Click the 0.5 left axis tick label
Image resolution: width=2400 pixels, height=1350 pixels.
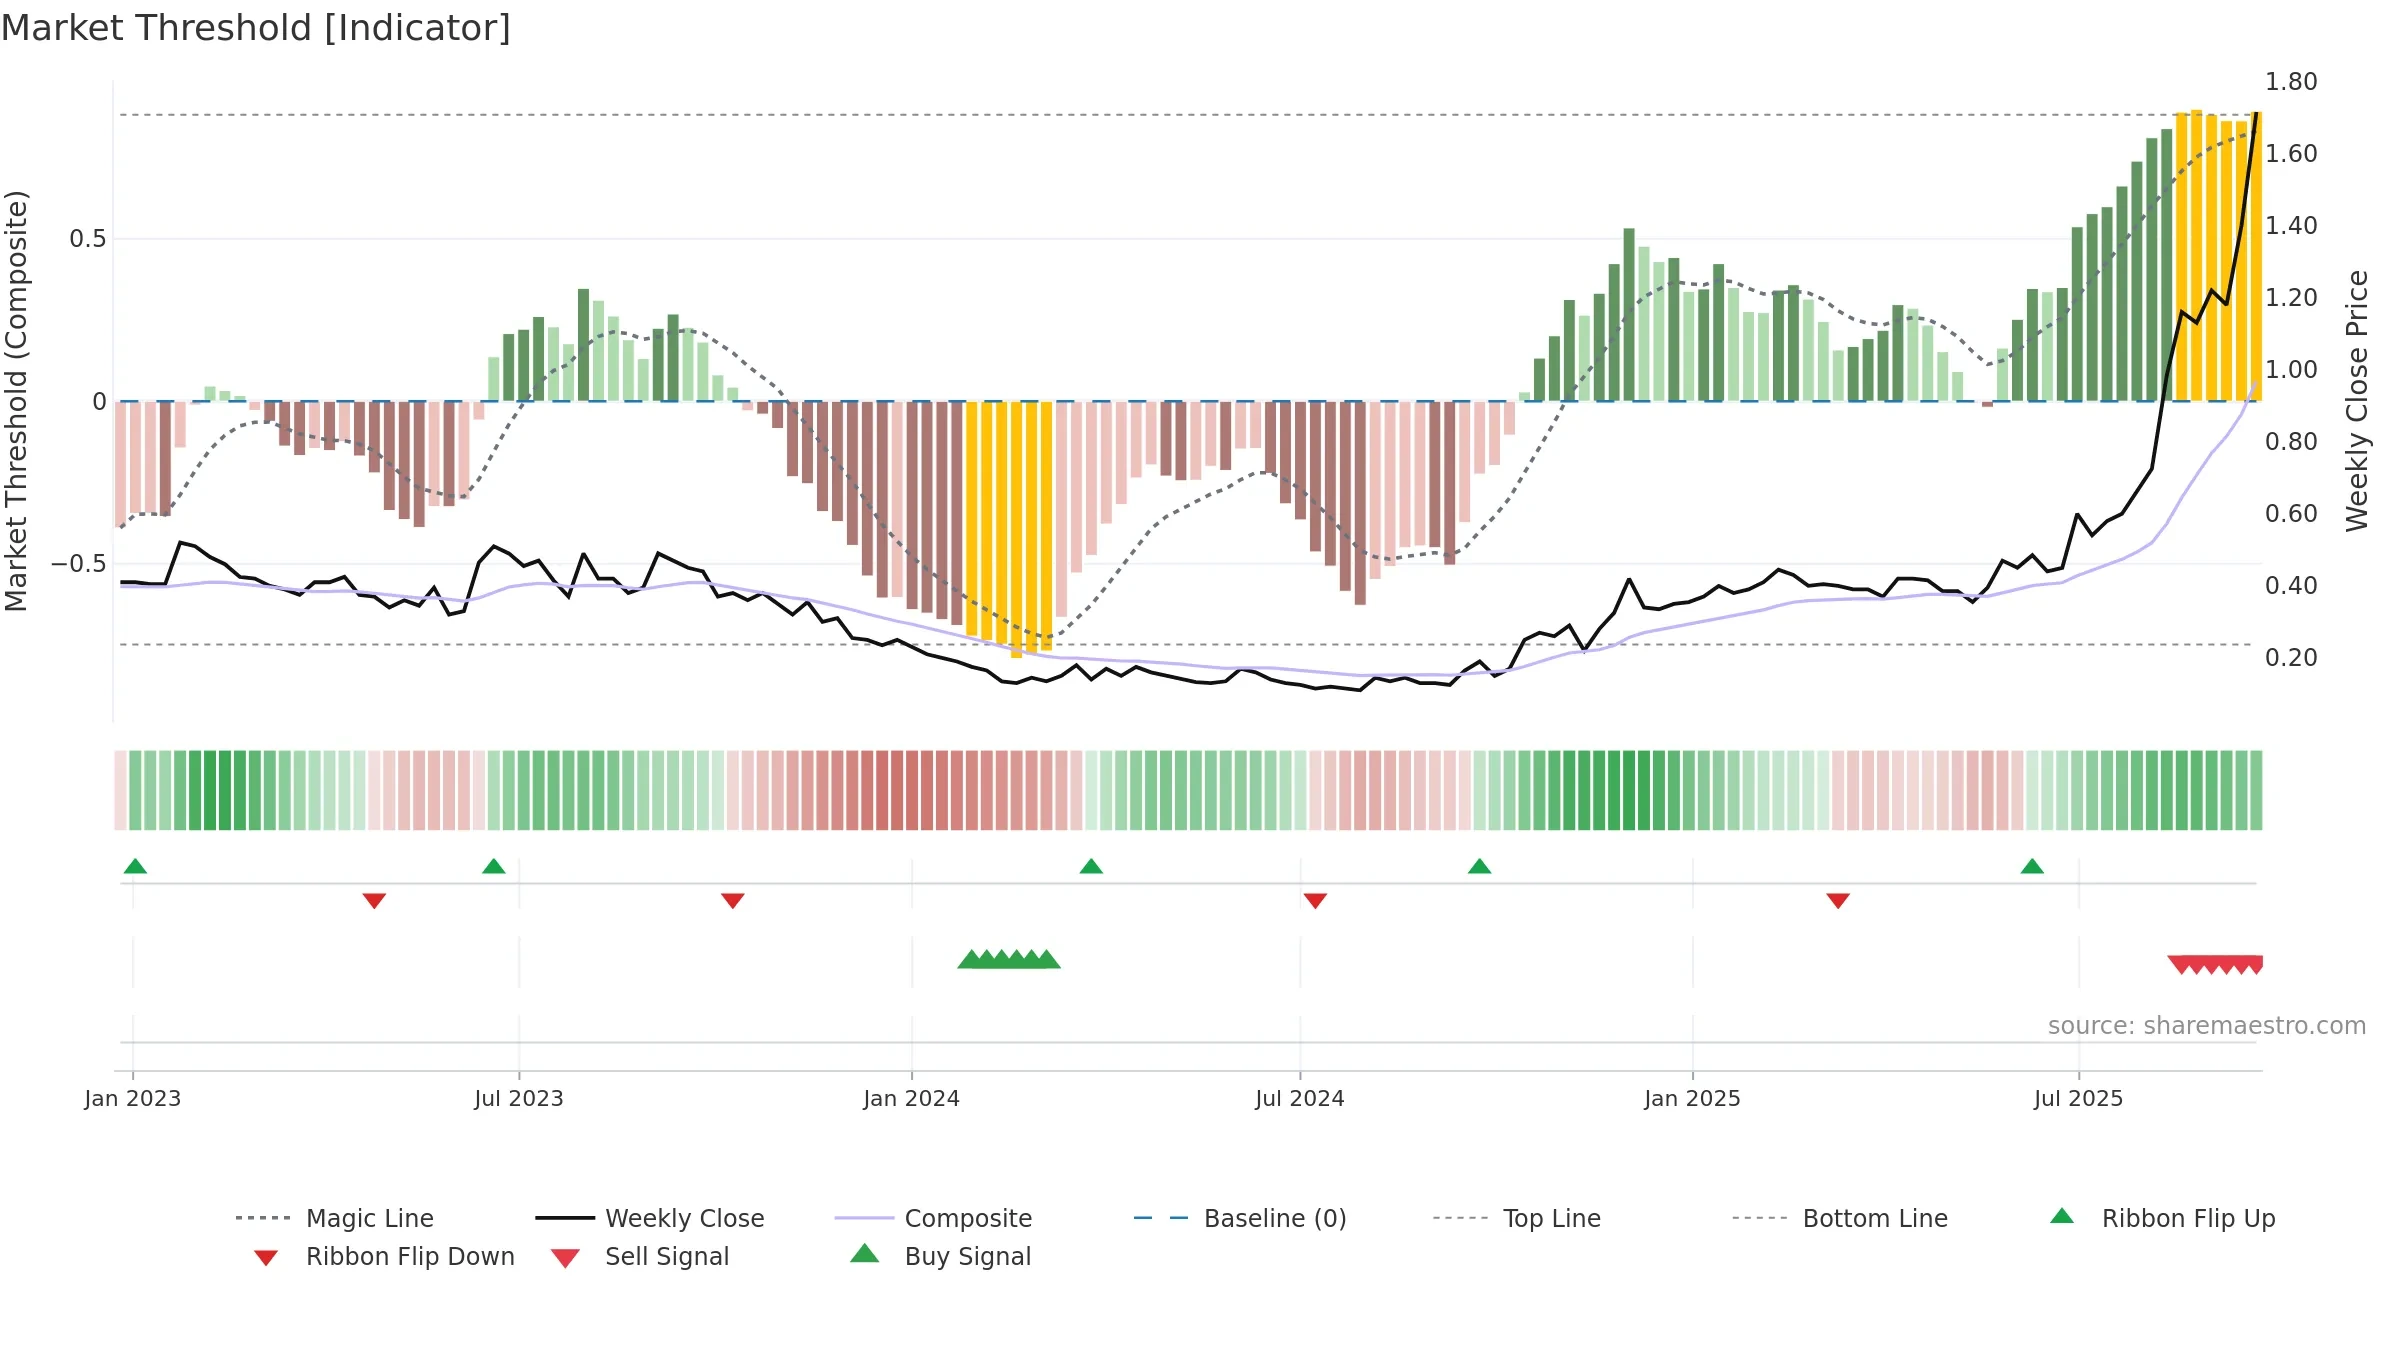88,239
